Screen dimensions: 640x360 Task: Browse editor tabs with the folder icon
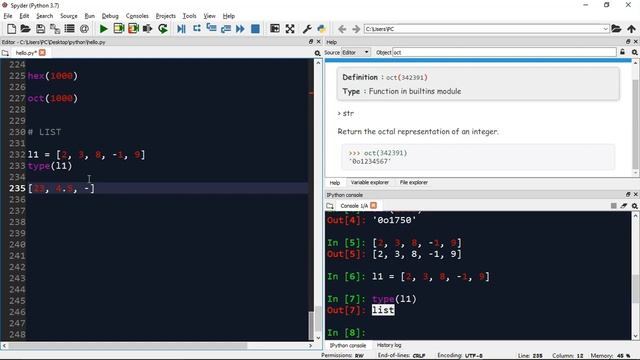[x=5, y=53]
